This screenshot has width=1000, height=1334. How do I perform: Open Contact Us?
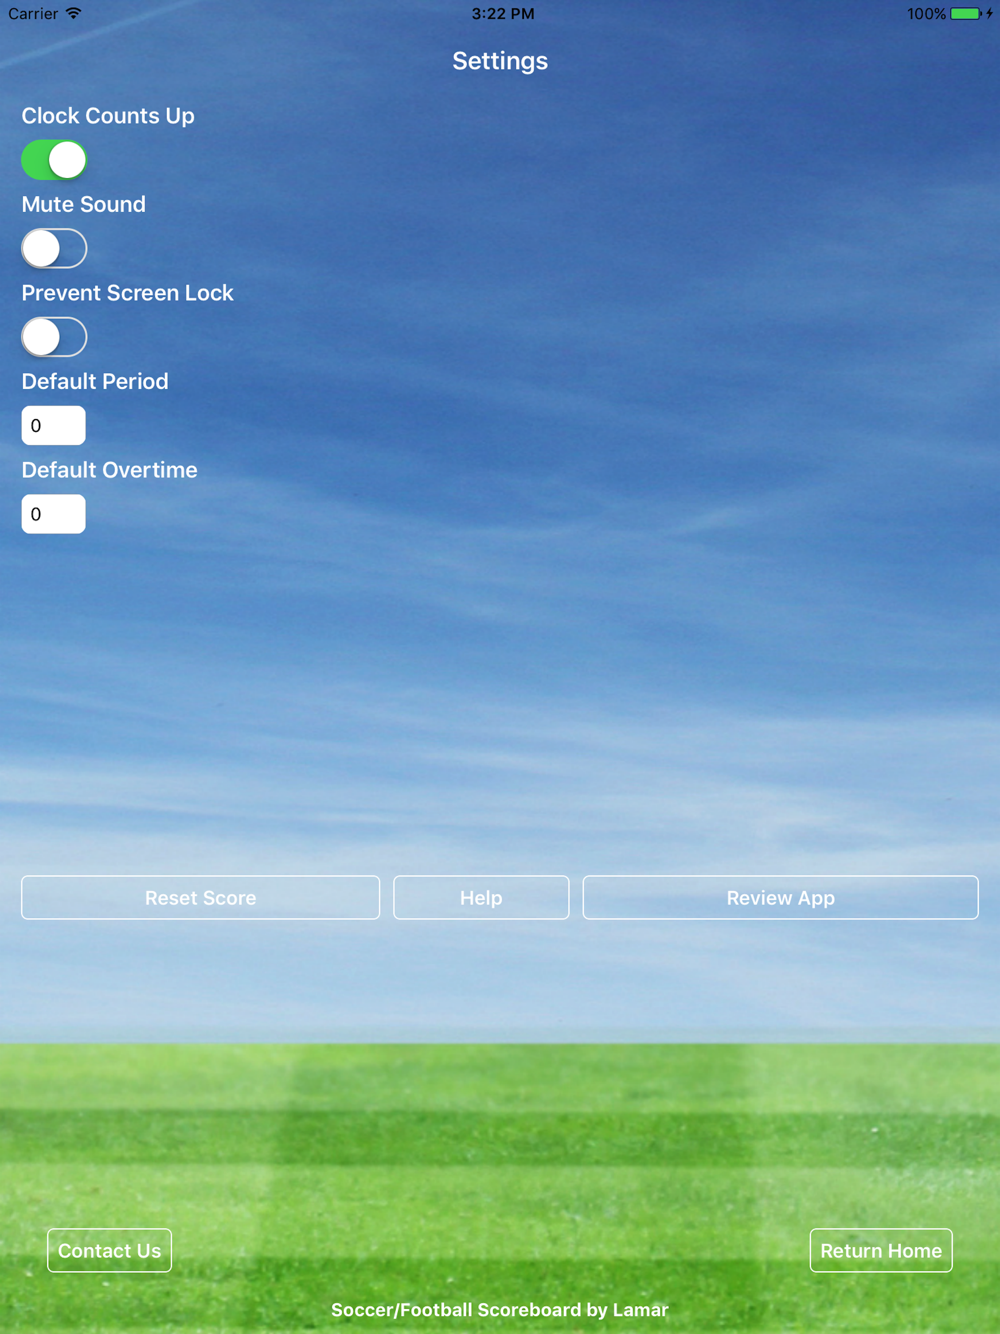tap(109, 1251)
